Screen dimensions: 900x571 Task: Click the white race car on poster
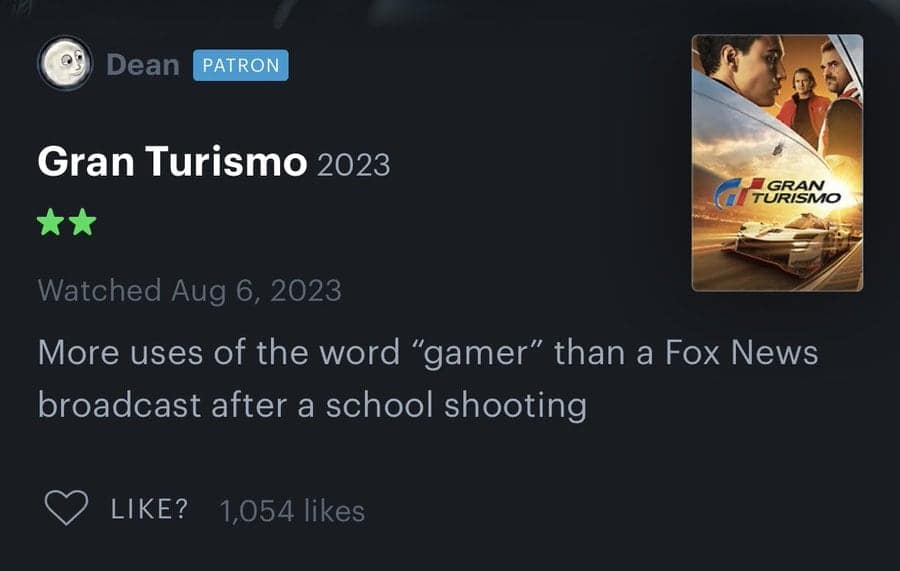(x=789, y=243)
